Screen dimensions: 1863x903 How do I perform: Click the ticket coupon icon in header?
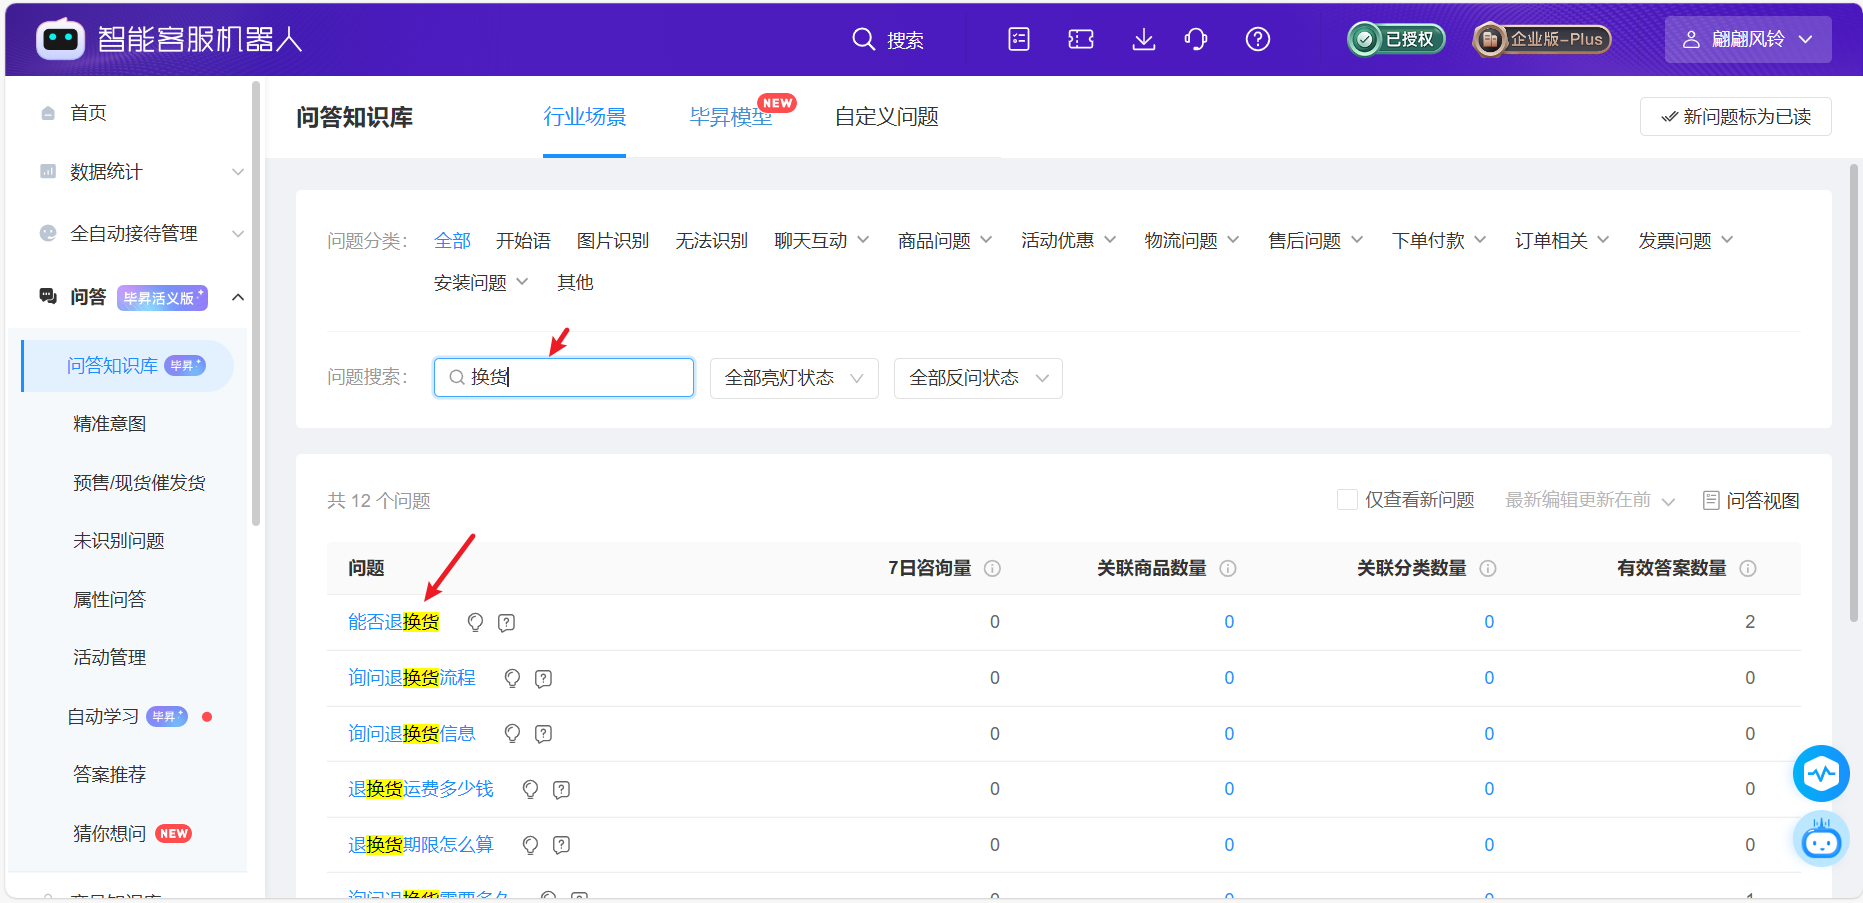(x=1081, y=39)
